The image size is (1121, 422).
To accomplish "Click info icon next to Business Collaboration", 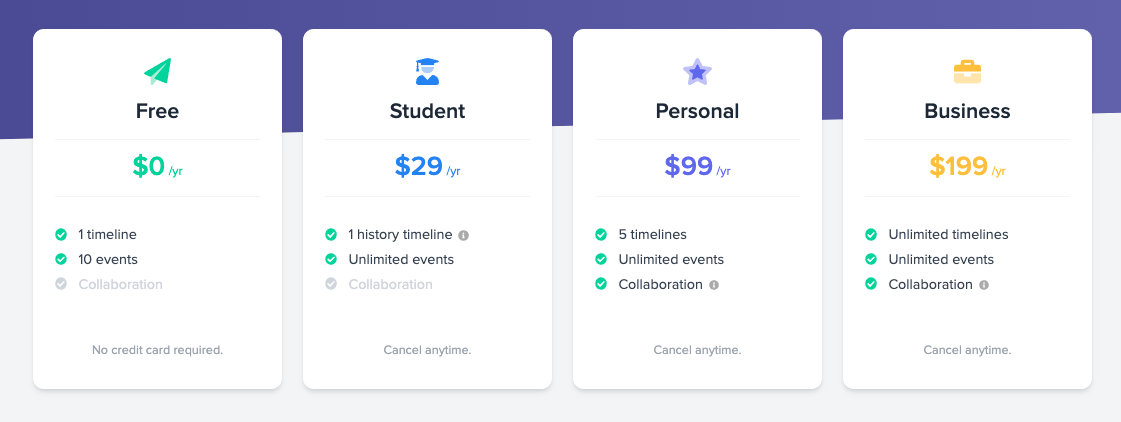I will [983, 285].
